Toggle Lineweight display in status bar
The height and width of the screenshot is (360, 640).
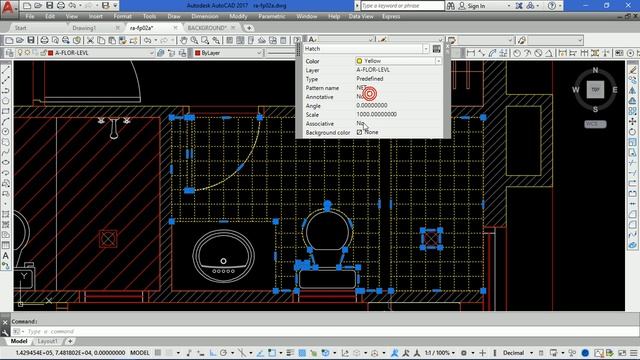click(x=290, y=353)
